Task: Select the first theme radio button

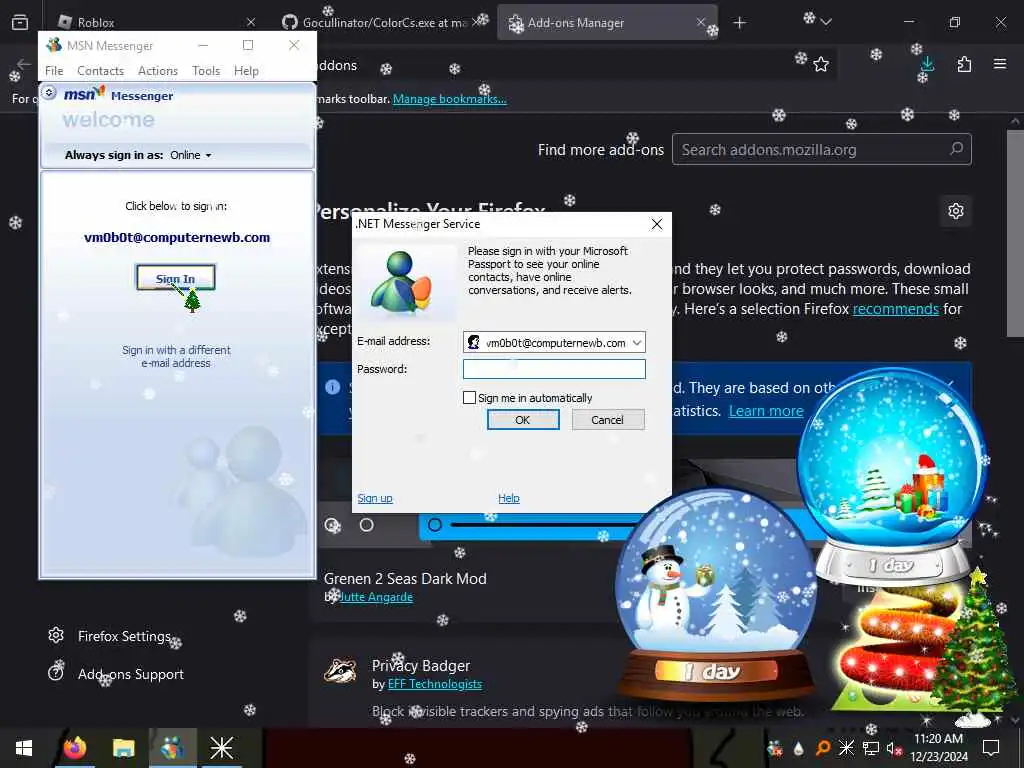Action: (x=332, y=524)
